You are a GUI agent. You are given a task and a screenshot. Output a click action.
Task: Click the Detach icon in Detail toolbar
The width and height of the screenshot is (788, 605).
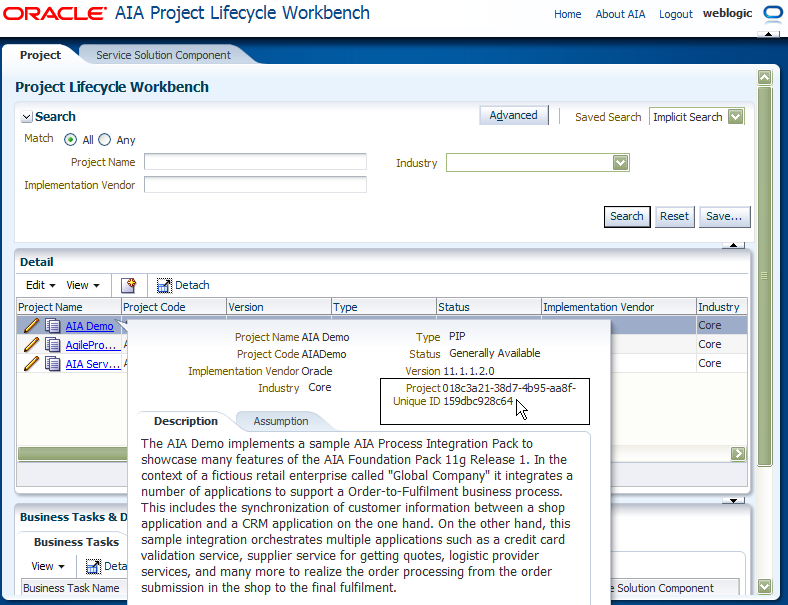click(x=164, y=285)
